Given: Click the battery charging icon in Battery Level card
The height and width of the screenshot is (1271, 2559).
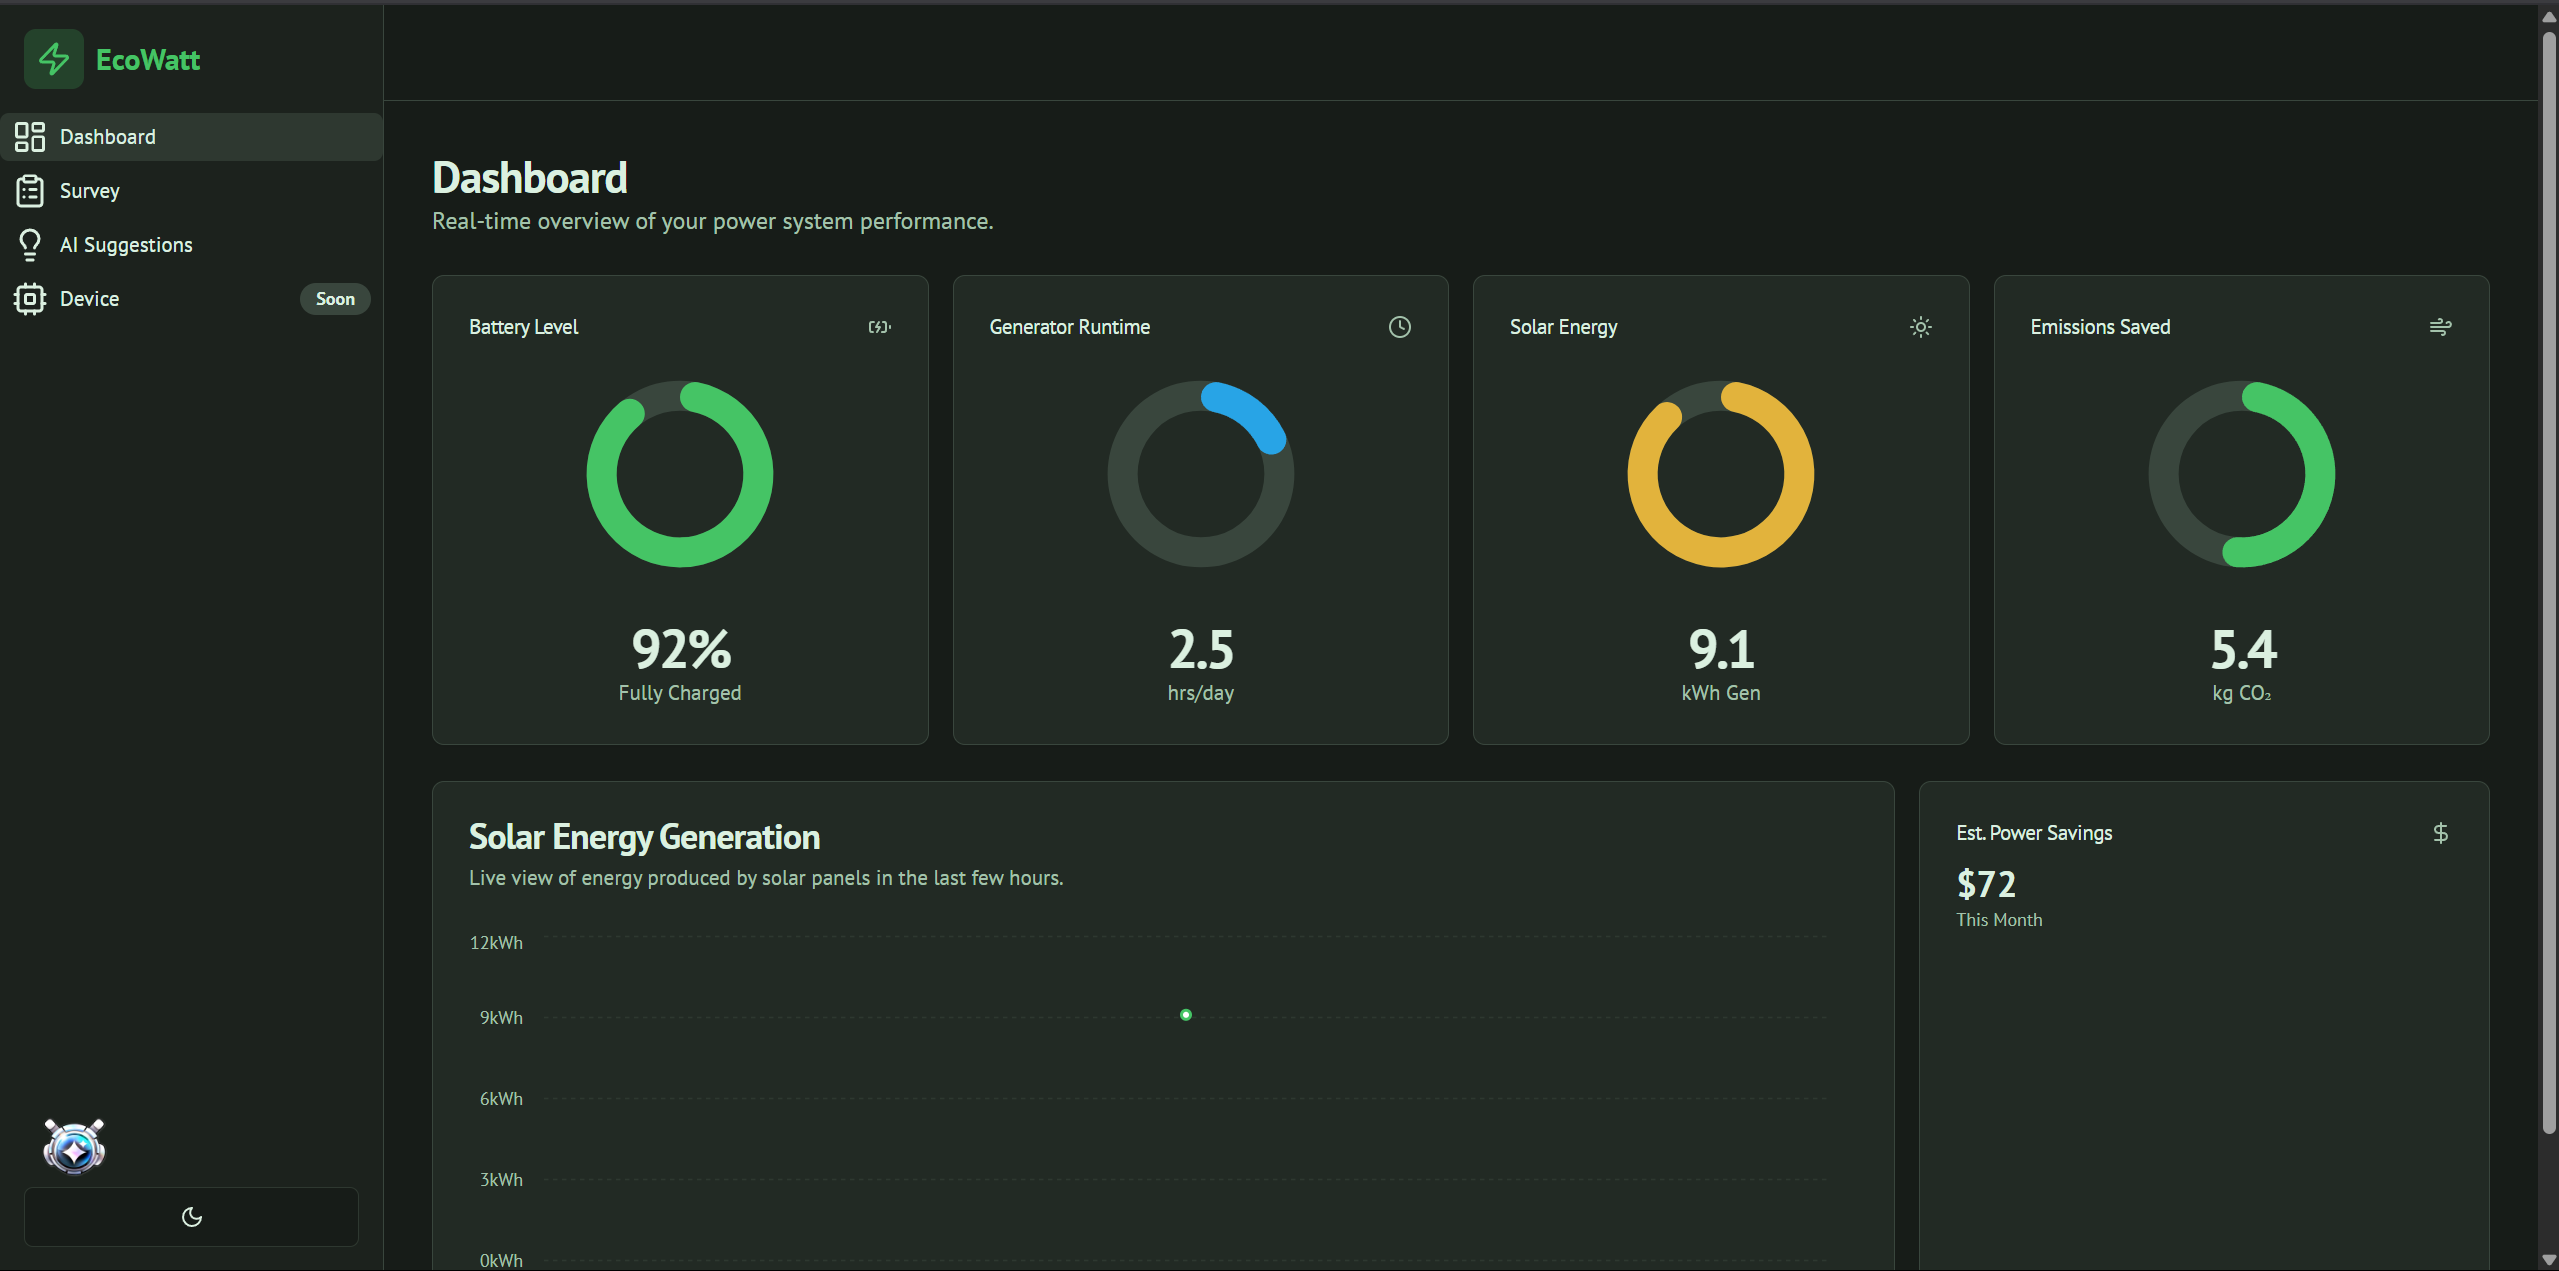Looking at the screenshot, I should (x=879, y=327).
